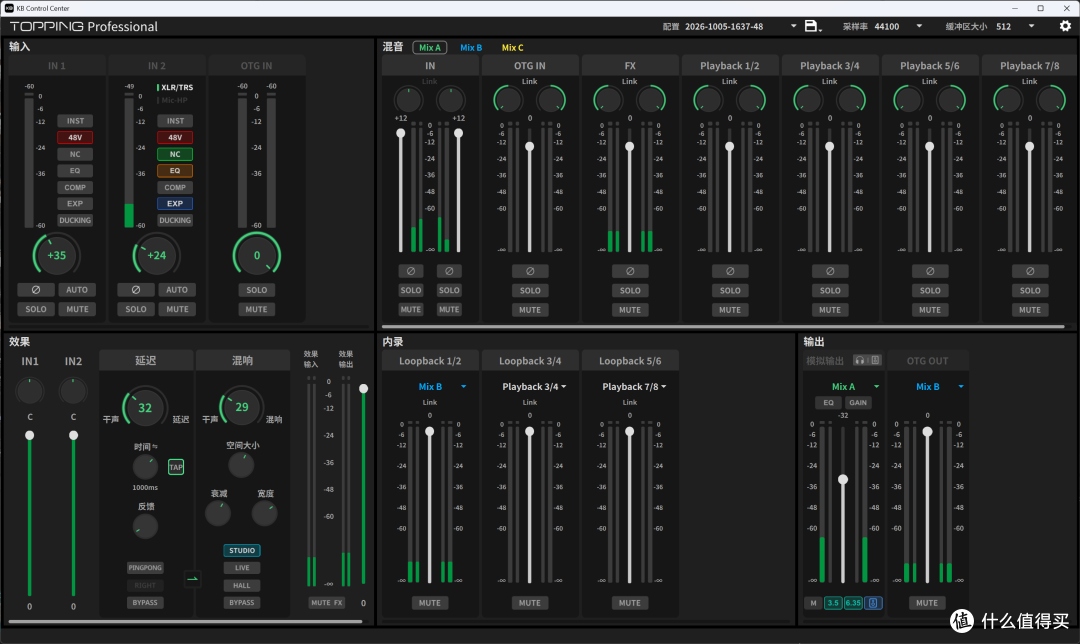The image size is (1080, 644).
Task: Toggle EXP on IN 2
Action: coord(175,204)
